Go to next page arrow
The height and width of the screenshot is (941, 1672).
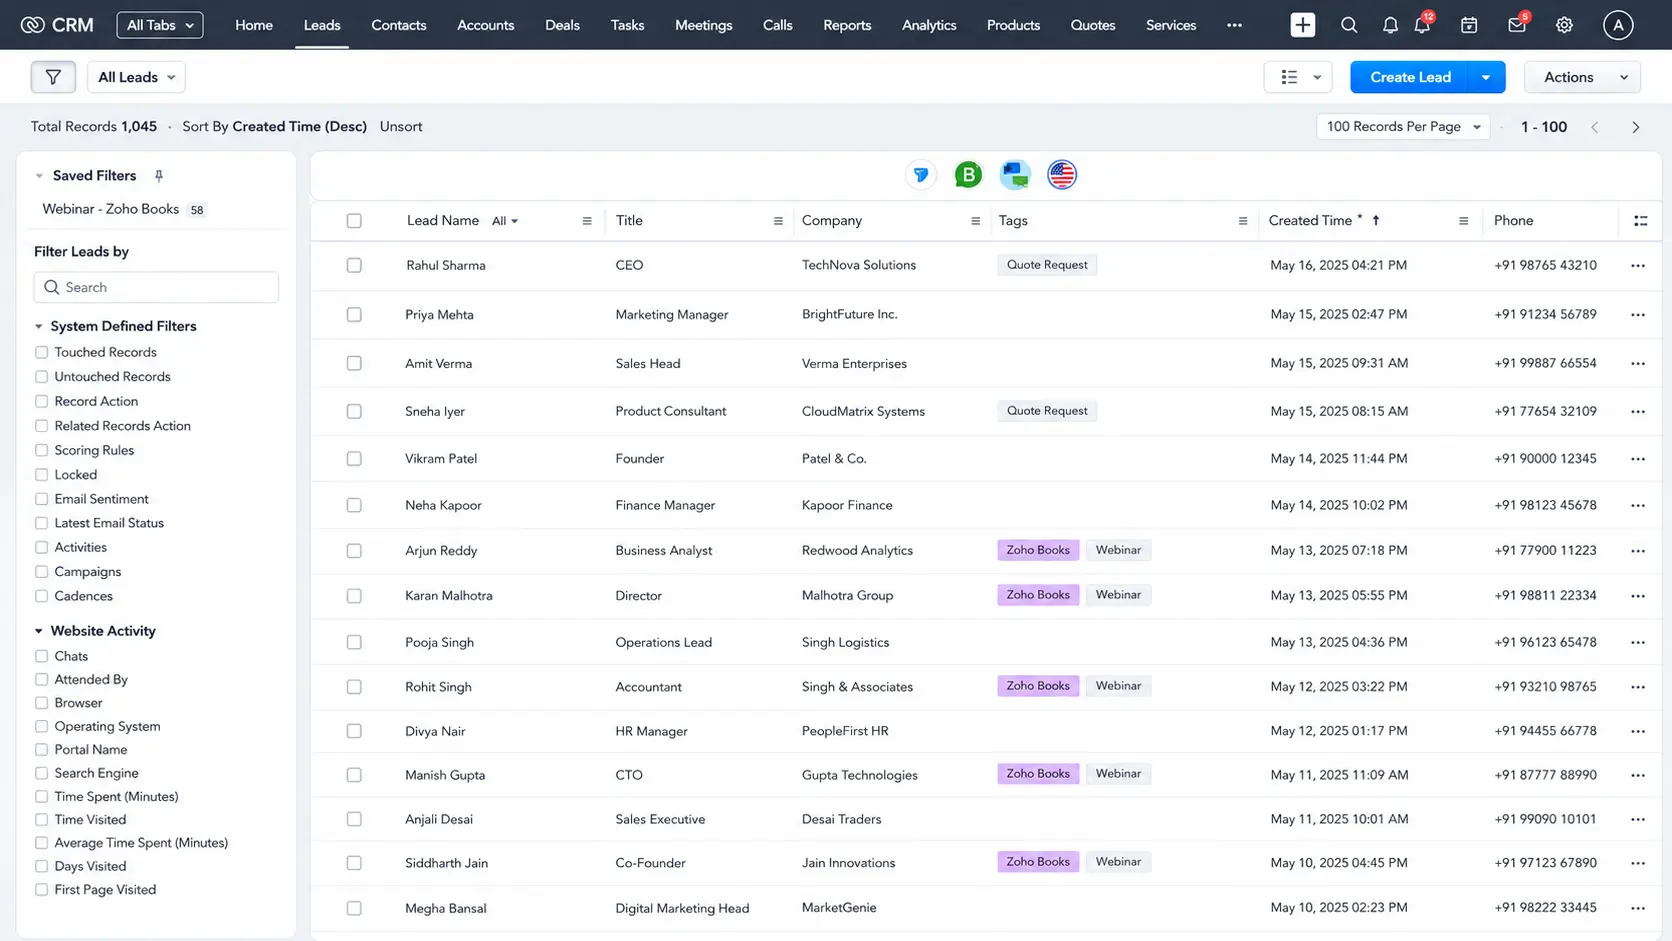click(x=1636, y=127)
